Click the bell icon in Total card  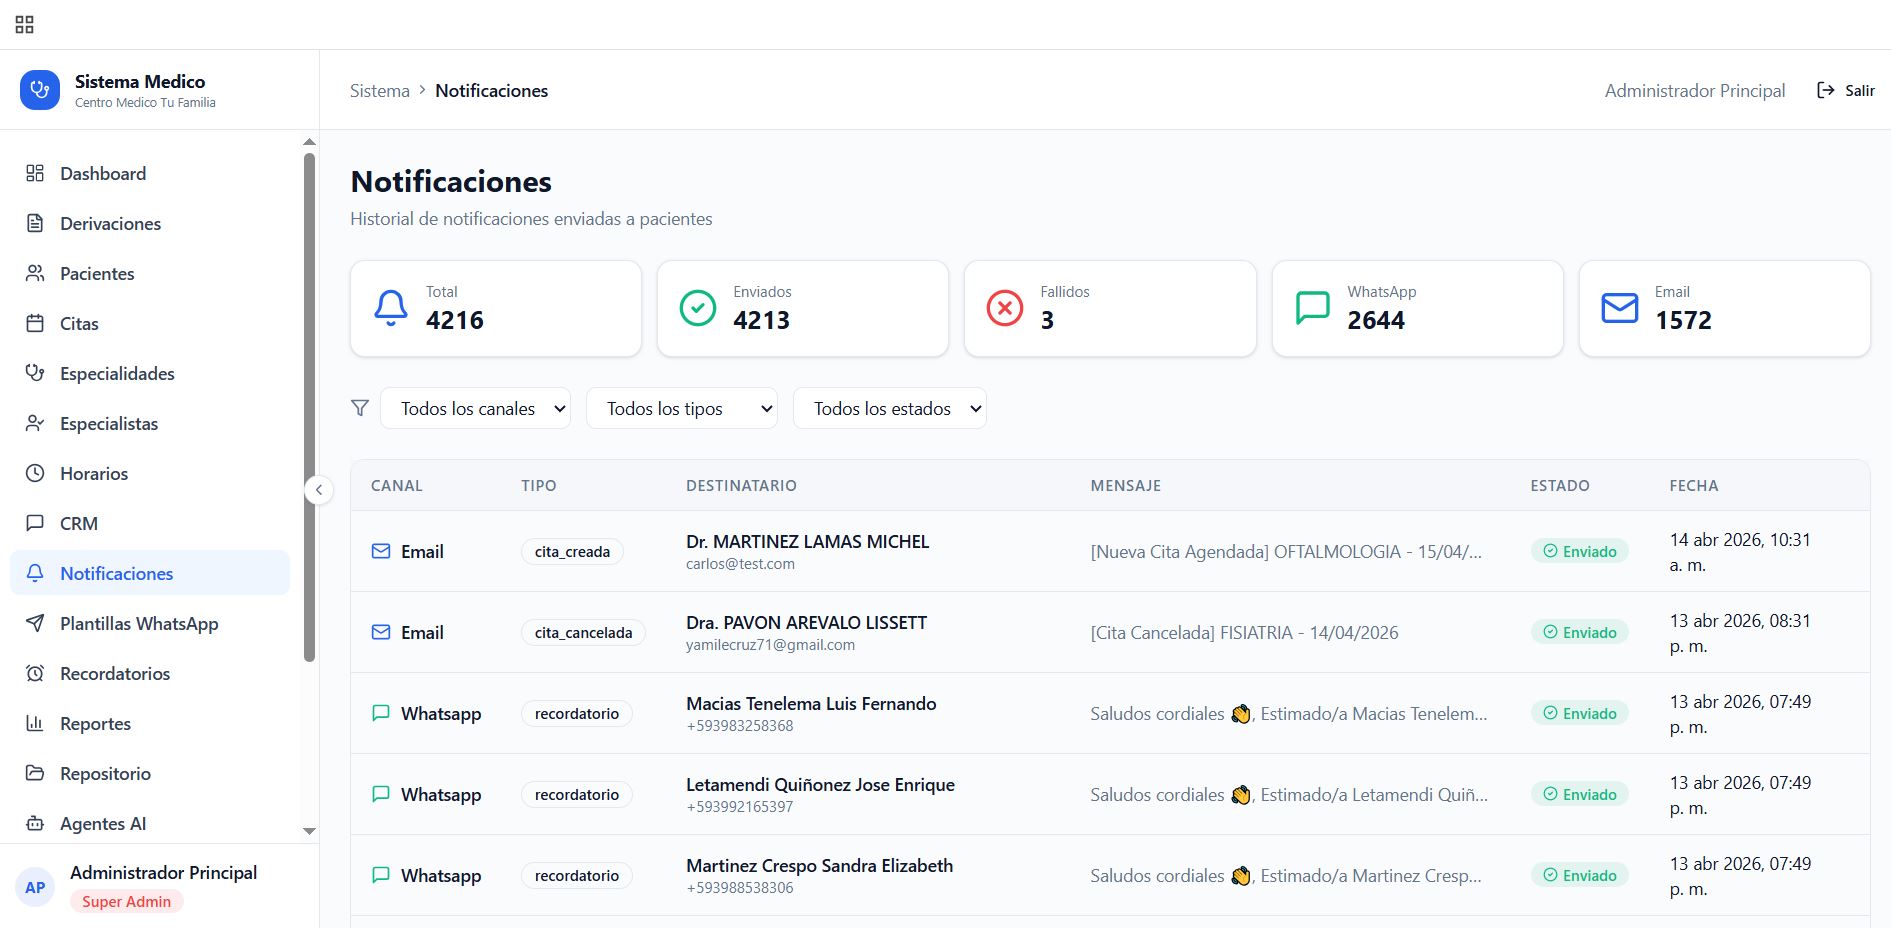391,308
